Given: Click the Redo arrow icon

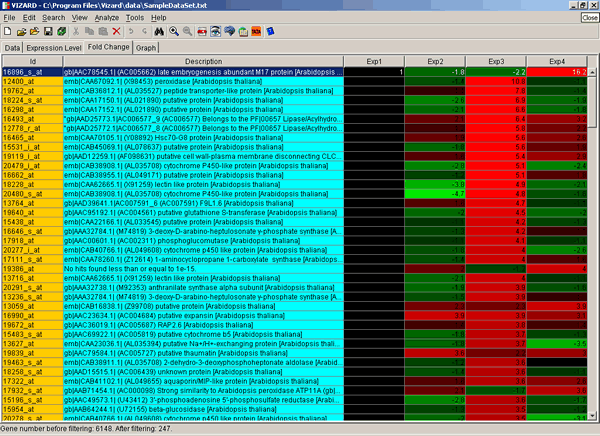Looking at the screenshot, I should [144, 31].
